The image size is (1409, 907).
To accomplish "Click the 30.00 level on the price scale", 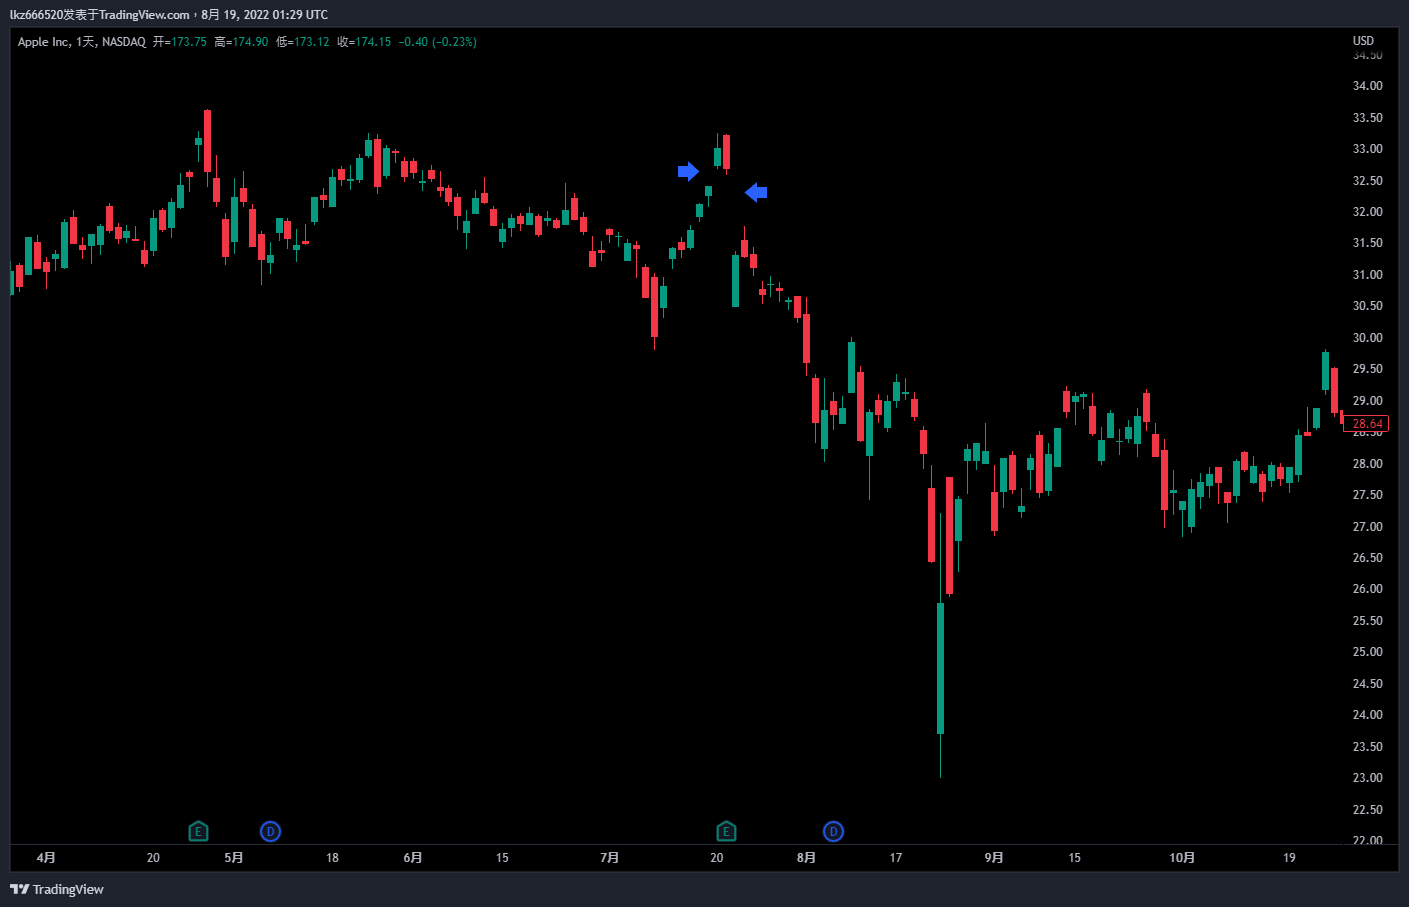I will (1367, 338).
